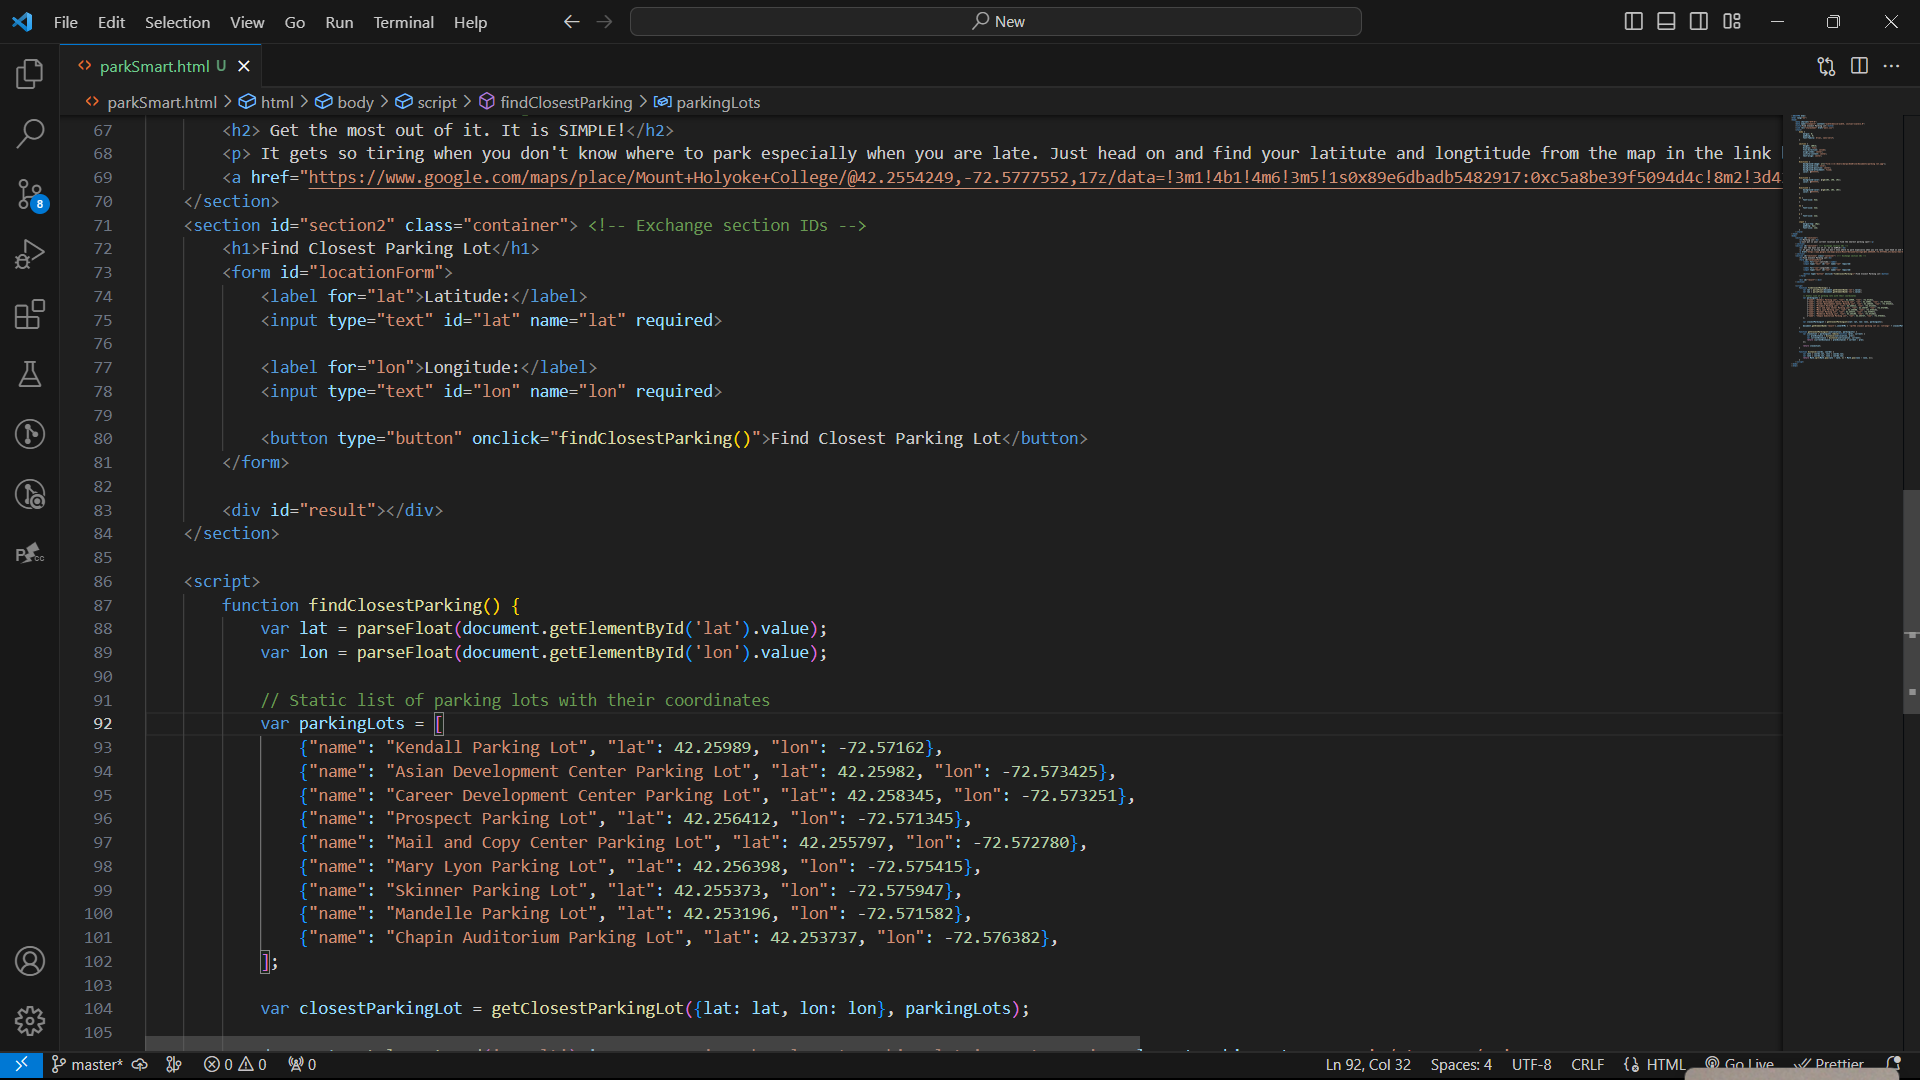Toggle the bottom panel layout button
The width and height of the screenshot is (1920, 1080).
click(x=1666, y=21)
